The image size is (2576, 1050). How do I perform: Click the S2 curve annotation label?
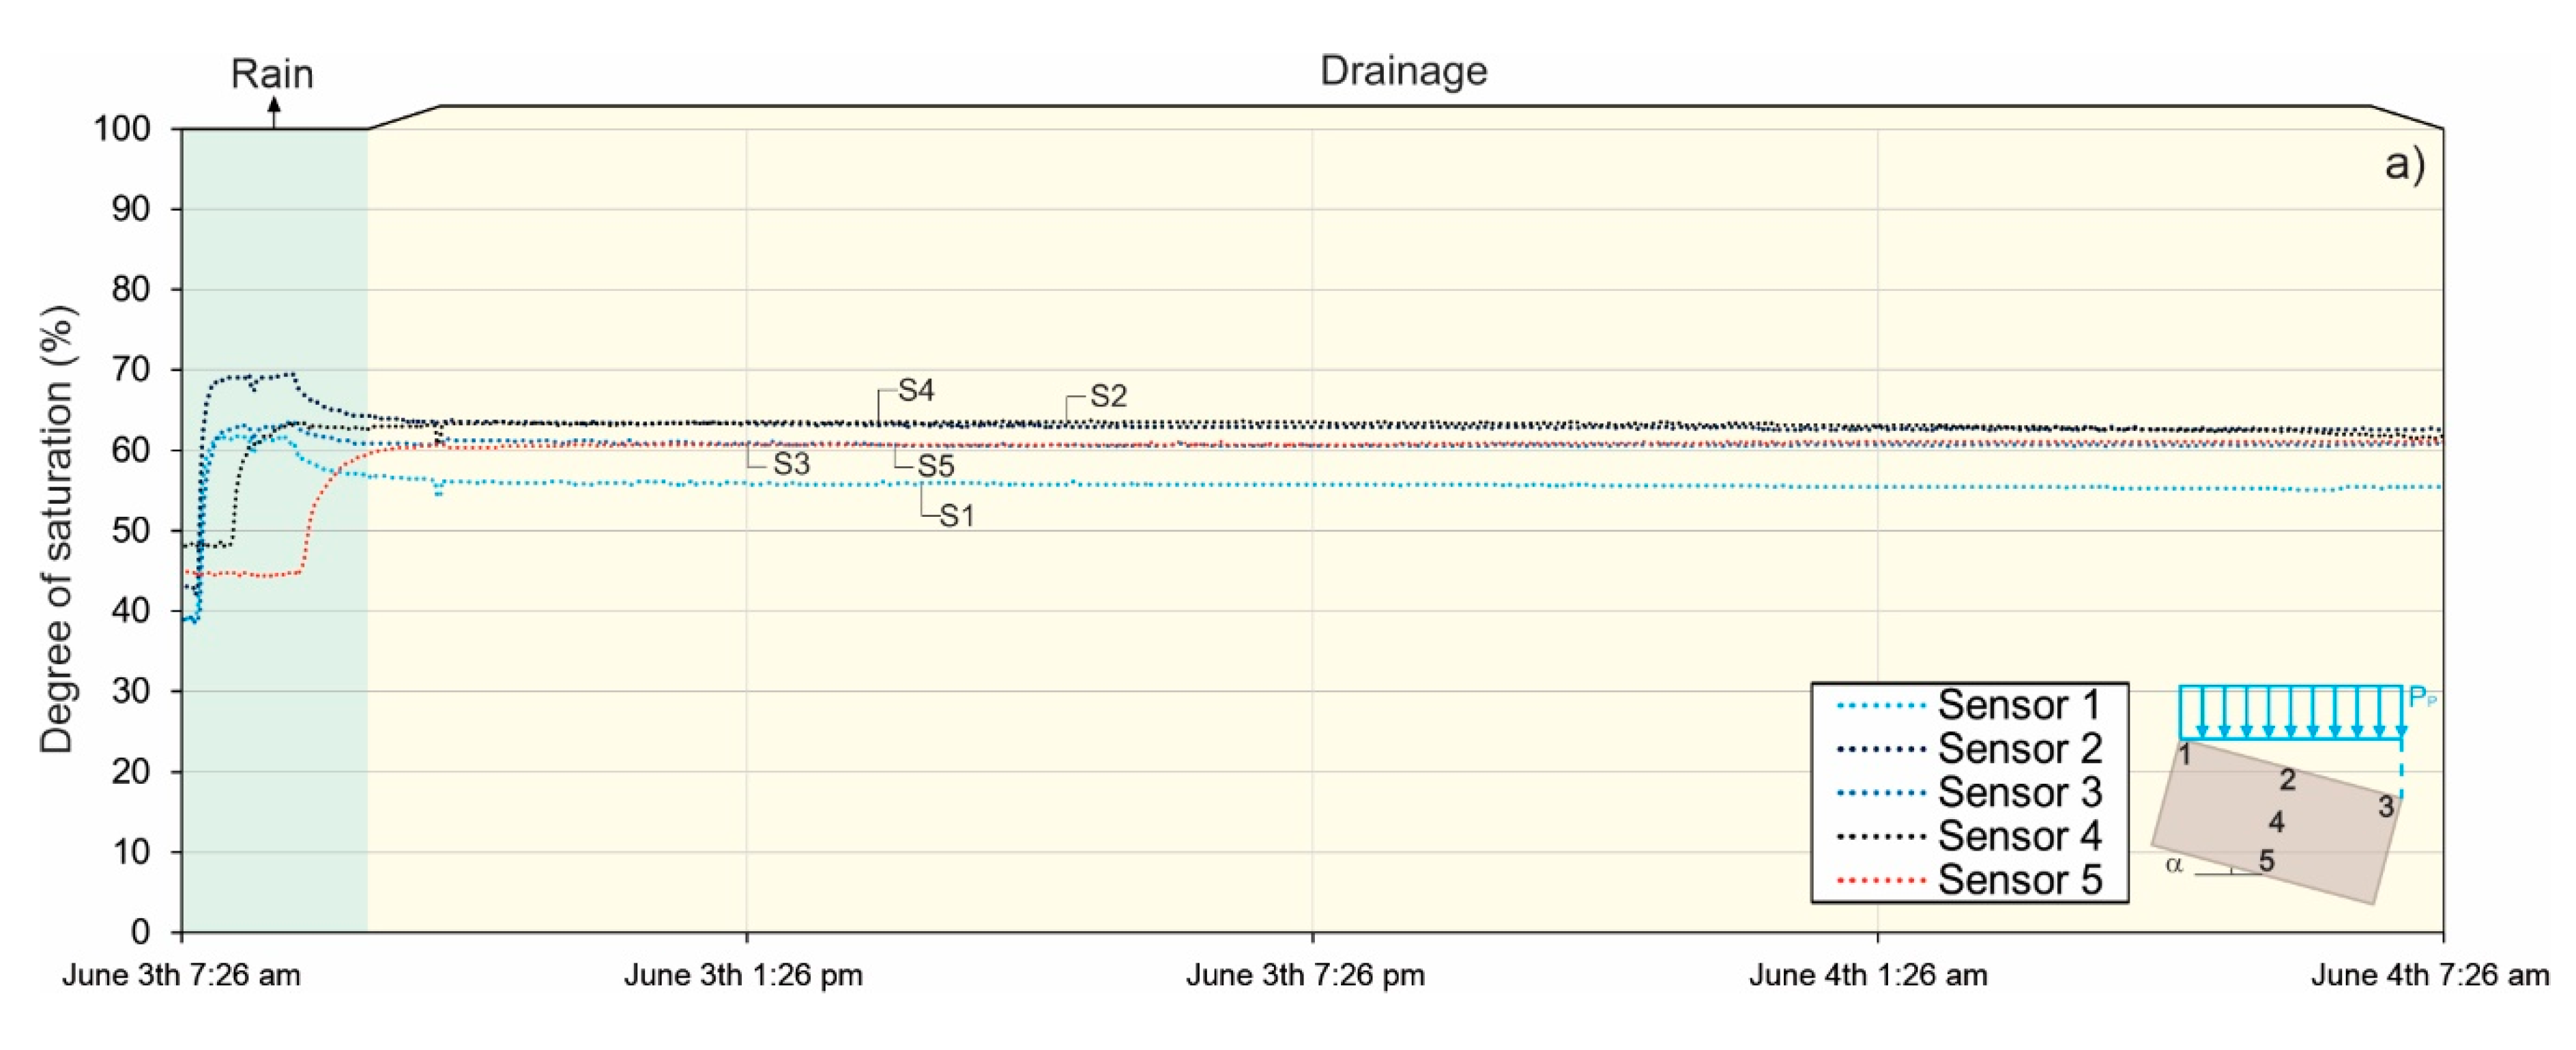1108,396
